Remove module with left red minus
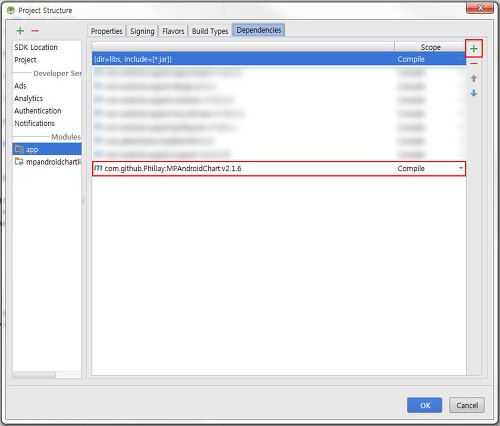The image size is (500, 426). click(35, 31)
